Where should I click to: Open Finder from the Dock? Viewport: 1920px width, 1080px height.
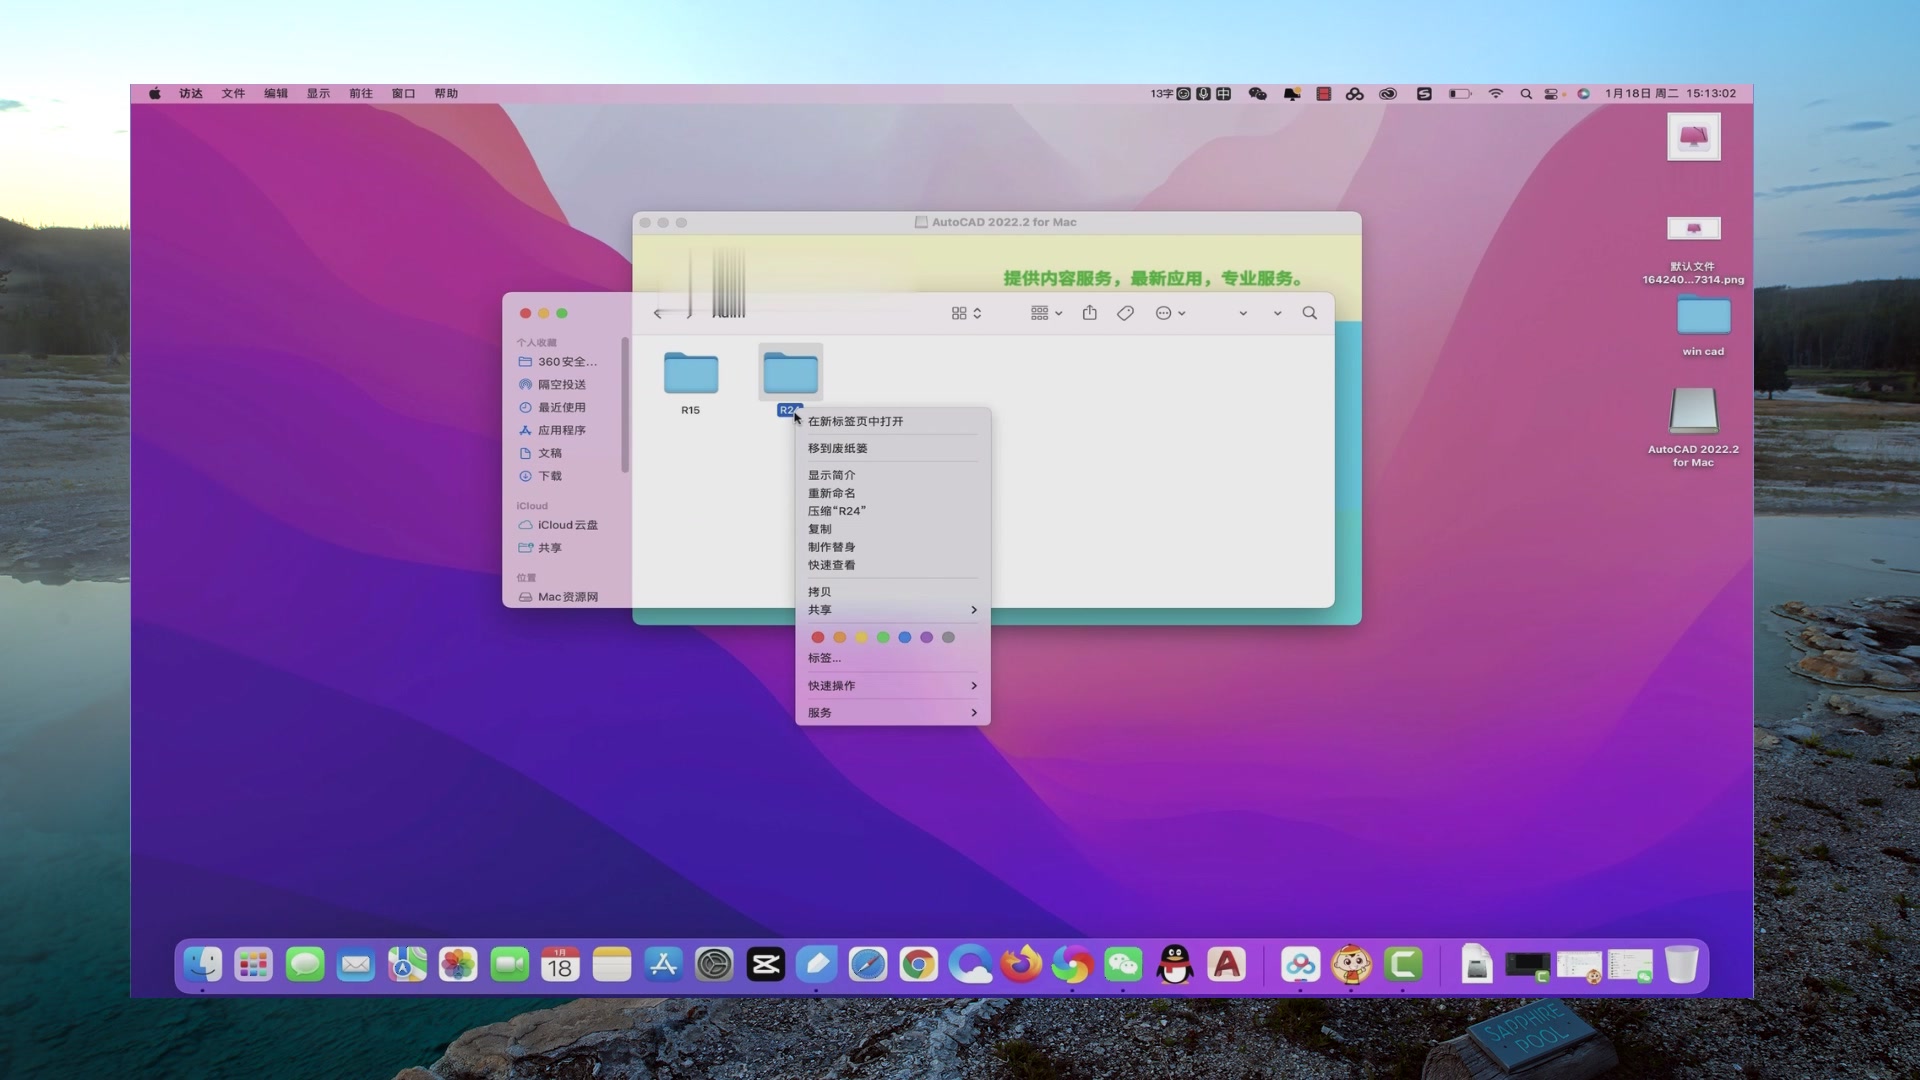coord(202,965)
